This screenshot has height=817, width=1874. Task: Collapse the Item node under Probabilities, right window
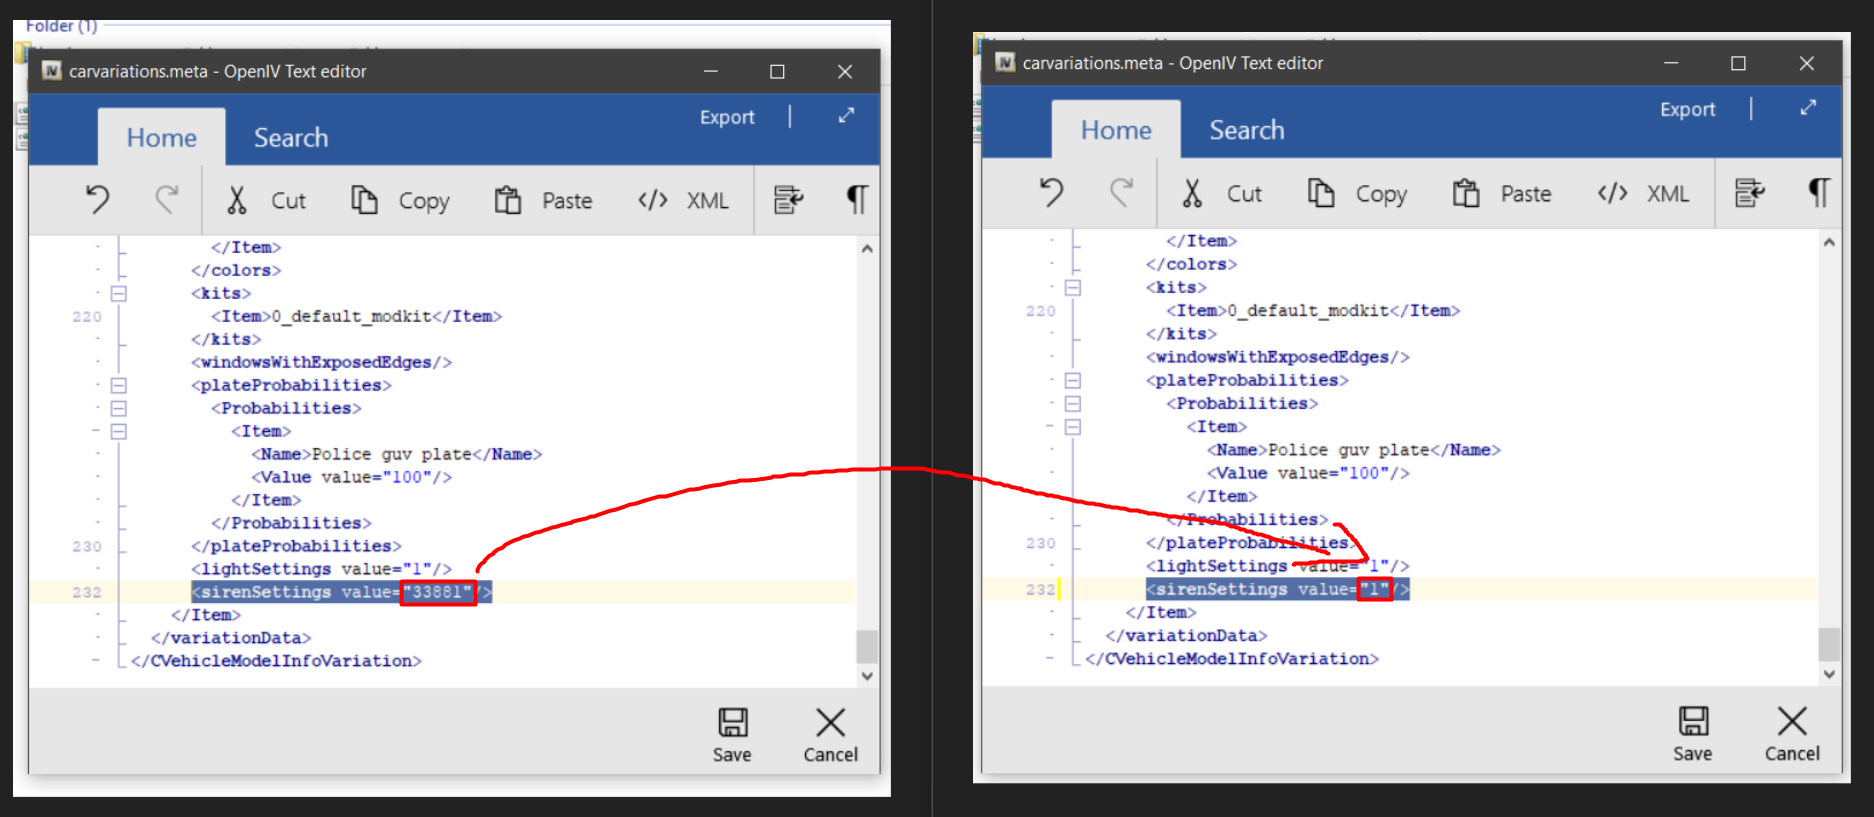click(1073, 427)
